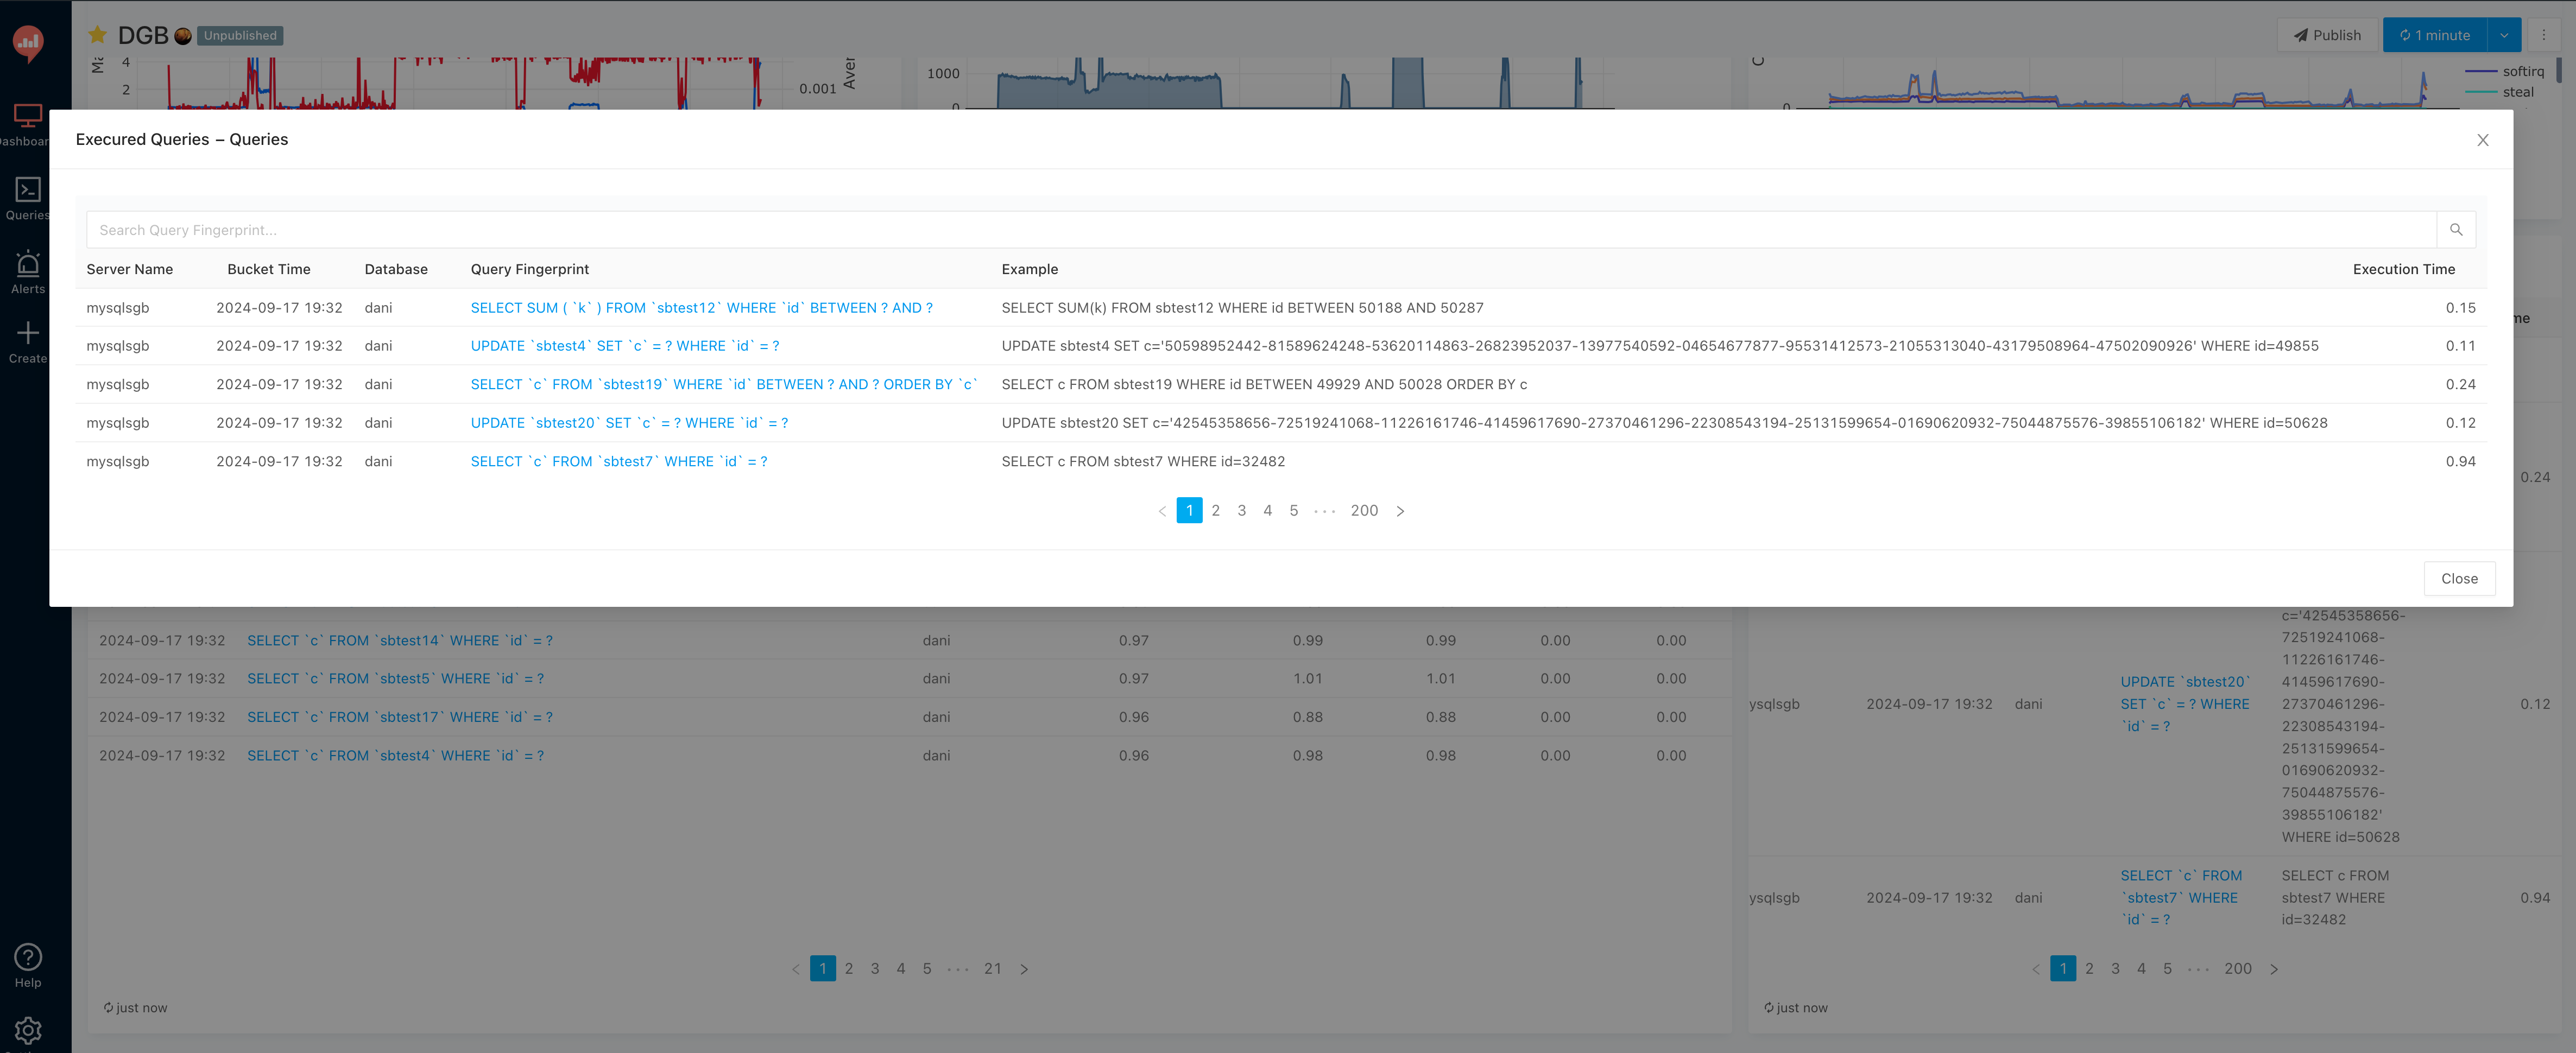Close the Executed Queries modal with X
Screen dimensions: 2576x1053
(x=2482, y=140)
